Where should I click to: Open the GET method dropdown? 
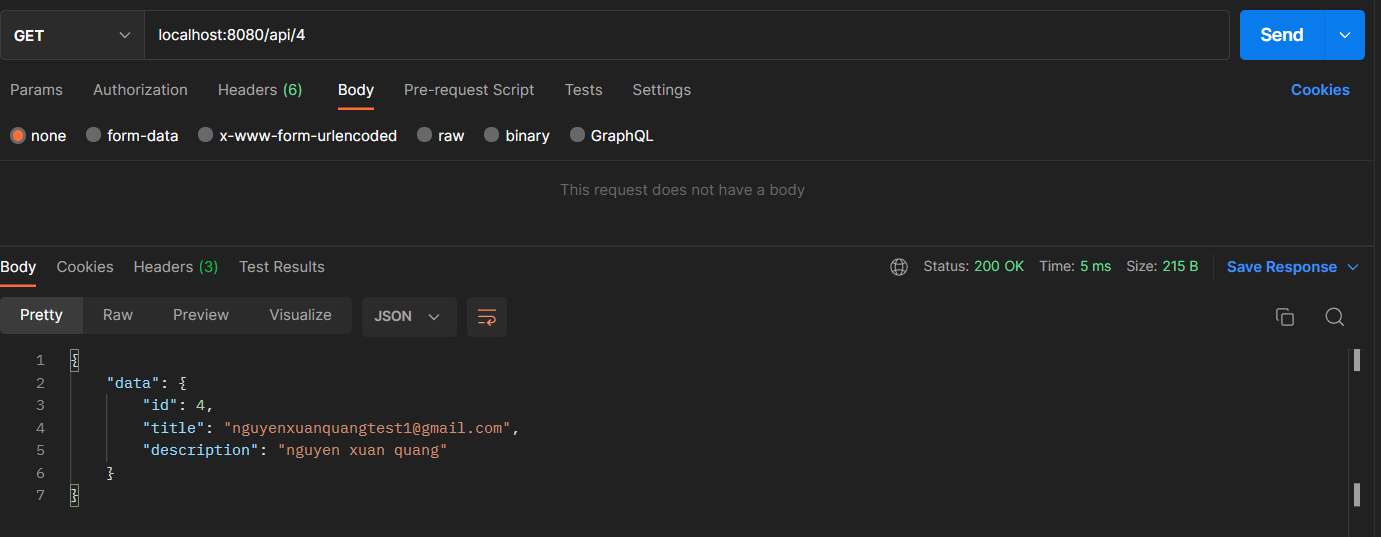click(72, 35)
